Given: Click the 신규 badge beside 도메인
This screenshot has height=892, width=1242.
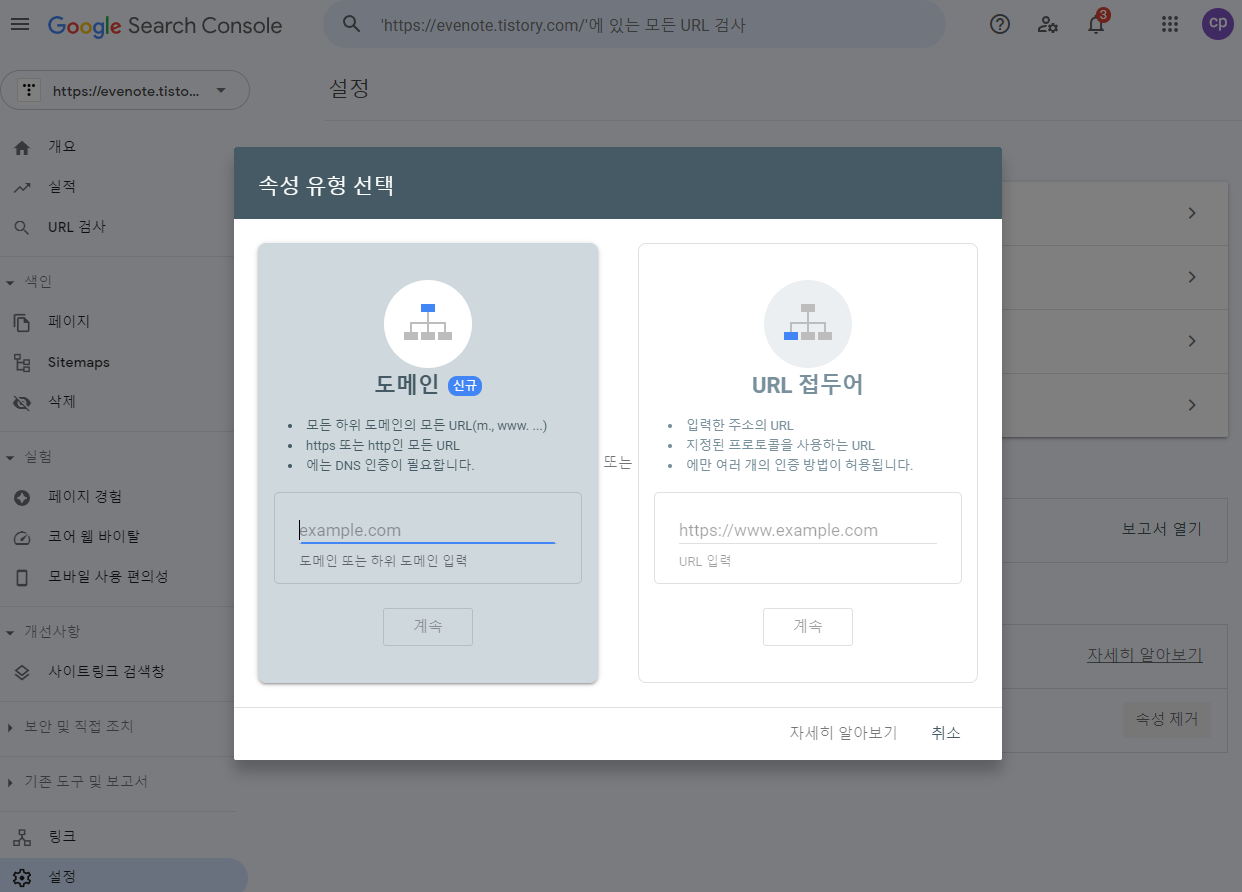Looking at the screenshot, I should pyautogui.click(x=465, y=386).
